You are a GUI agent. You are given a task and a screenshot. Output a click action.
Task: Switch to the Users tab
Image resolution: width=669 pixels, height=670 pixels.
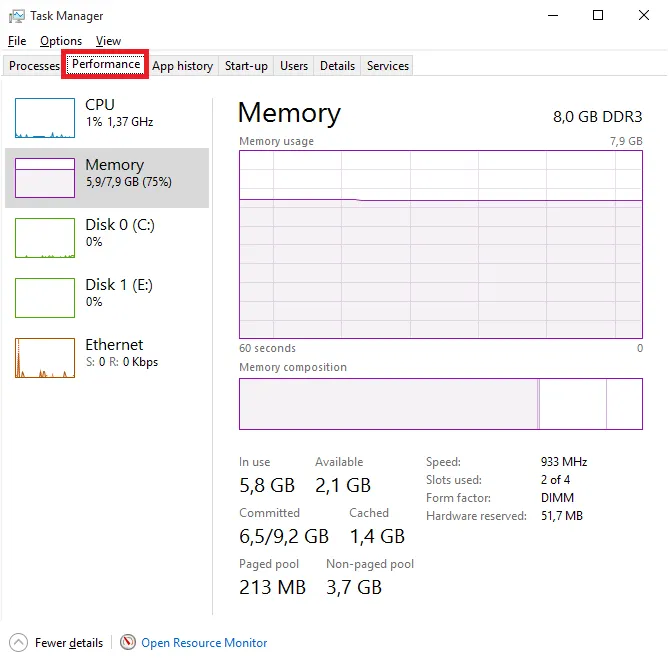(x=294, y=66)
